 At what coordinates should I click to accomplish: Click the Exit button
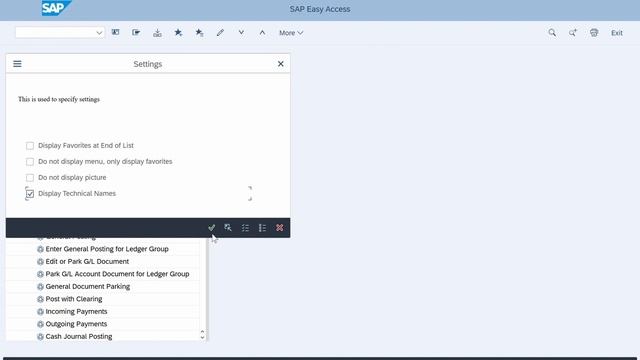tap(617, 33)
